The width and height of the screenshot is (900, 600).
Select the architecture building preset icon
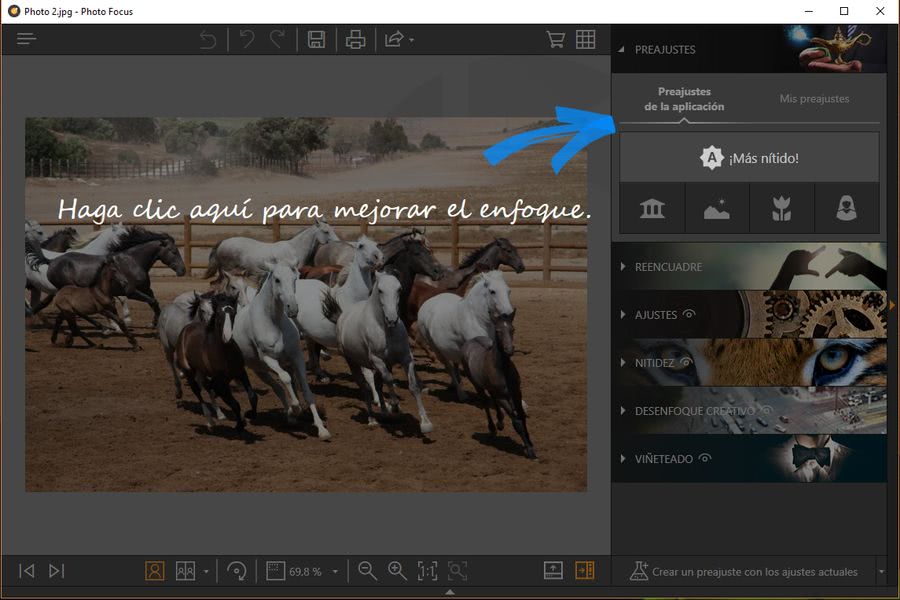click(652, 208)
